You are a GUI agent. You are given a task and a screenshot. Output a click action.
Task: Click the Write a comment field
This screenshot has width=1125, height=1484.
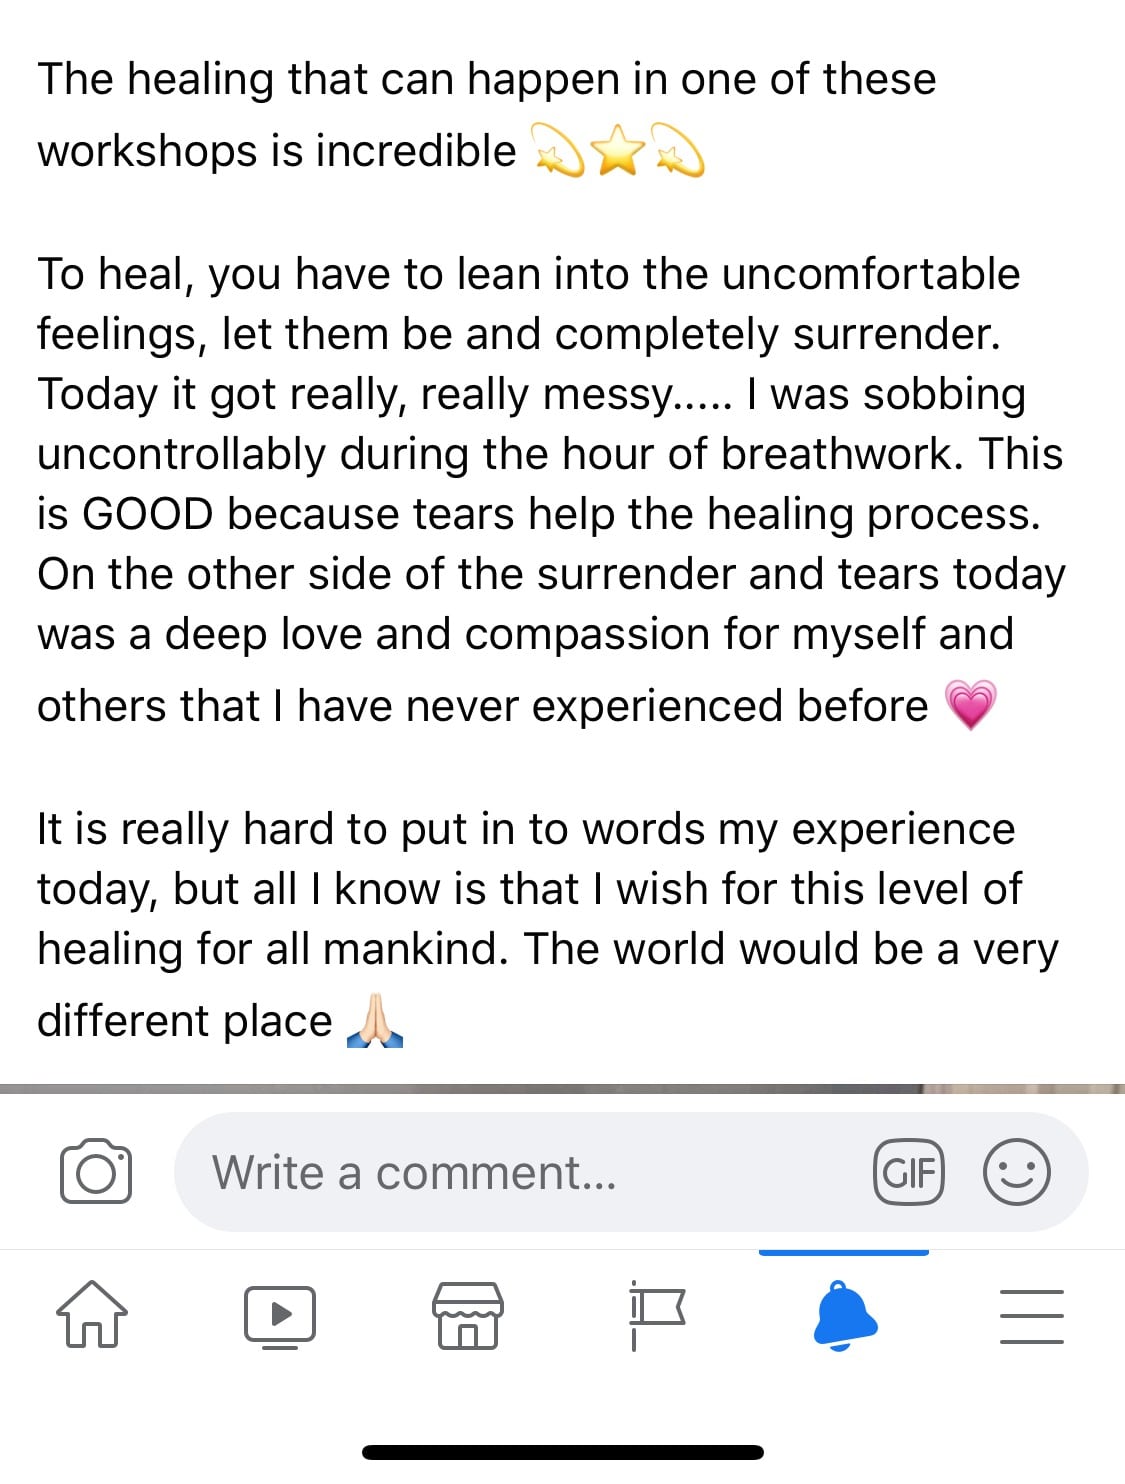(631, 1172)
